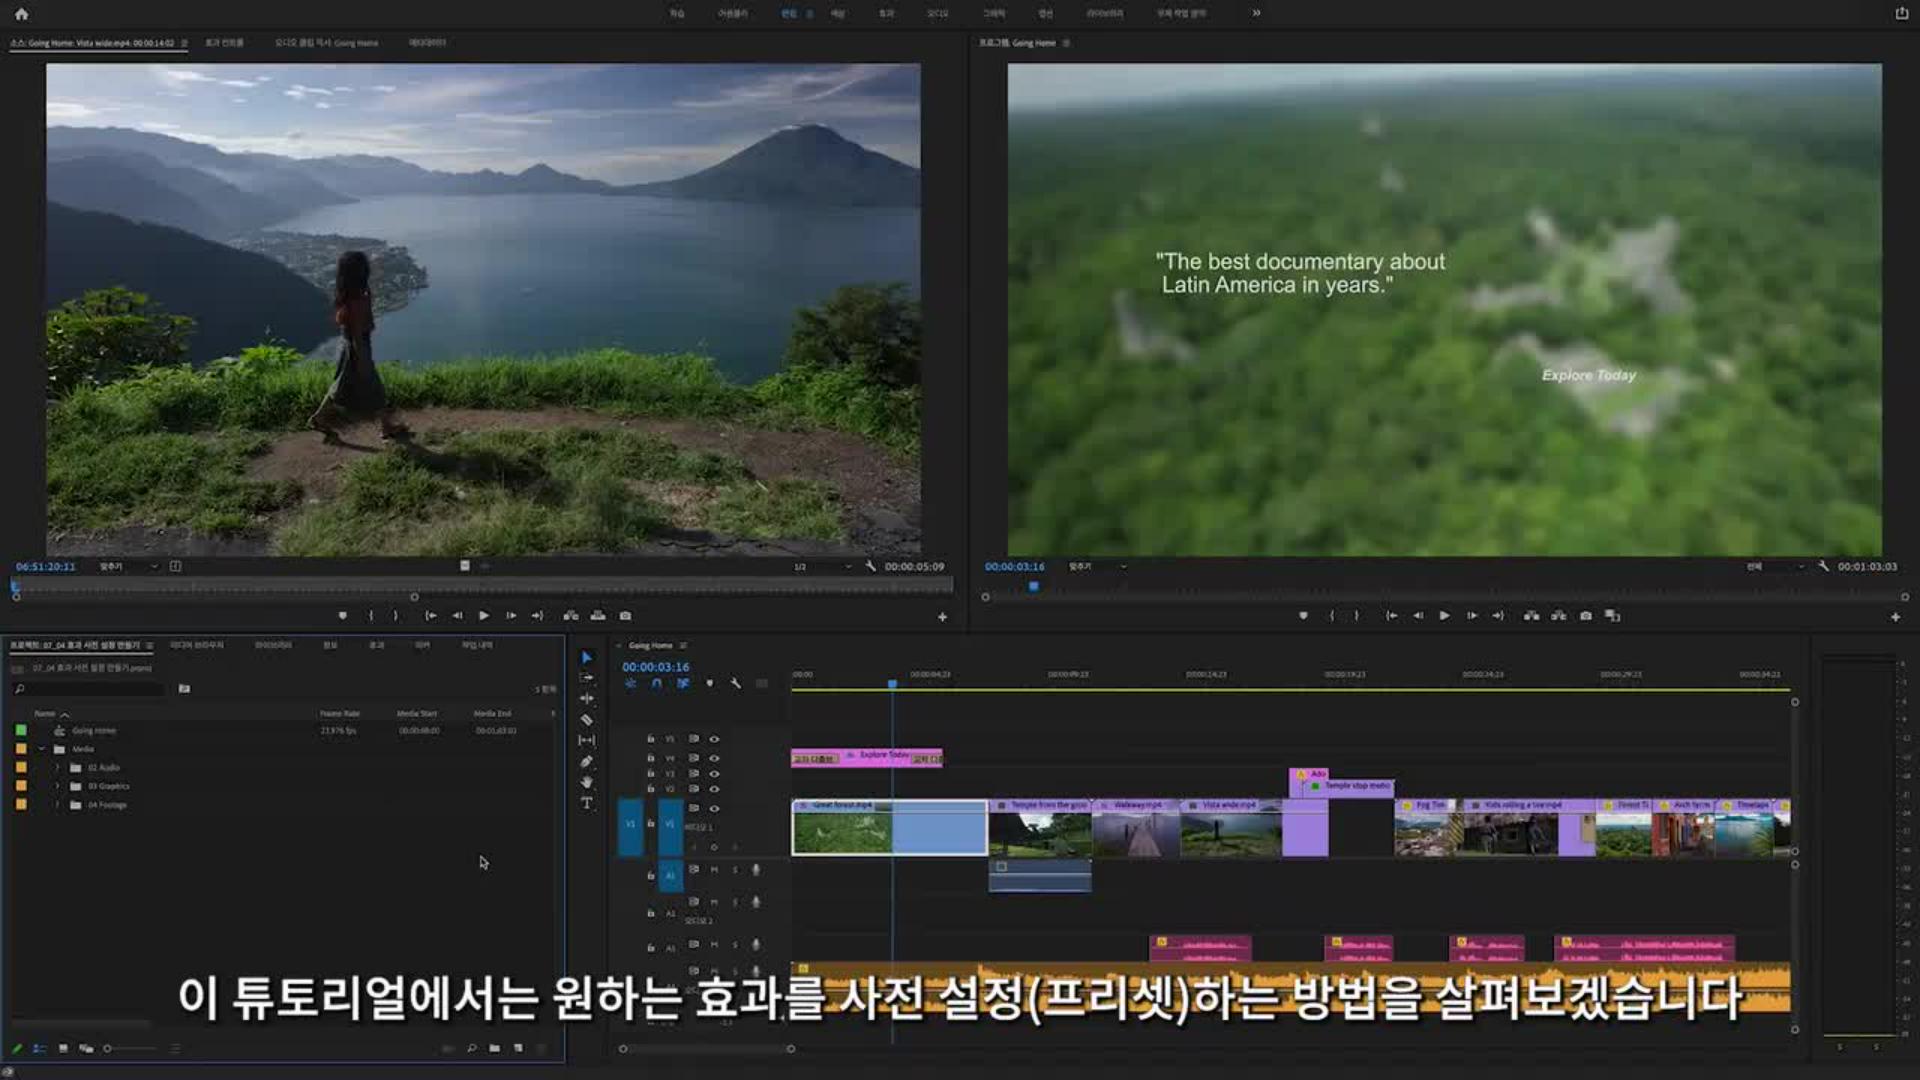This screenshot has height=1080, width=1920.
Task: Mute audio track A1
Action: (714, 870)
